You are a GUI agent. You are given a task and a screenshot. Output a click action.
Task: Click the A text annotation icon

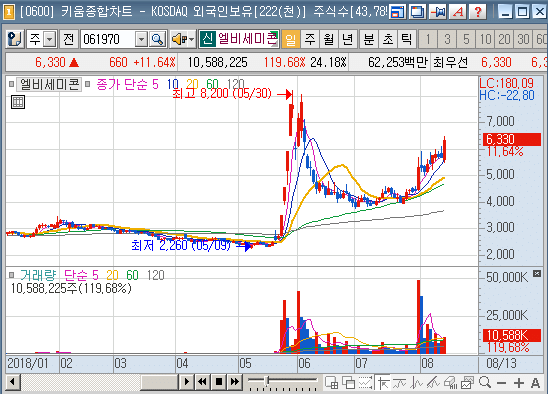pyautogui.click(x=535, y=383)
